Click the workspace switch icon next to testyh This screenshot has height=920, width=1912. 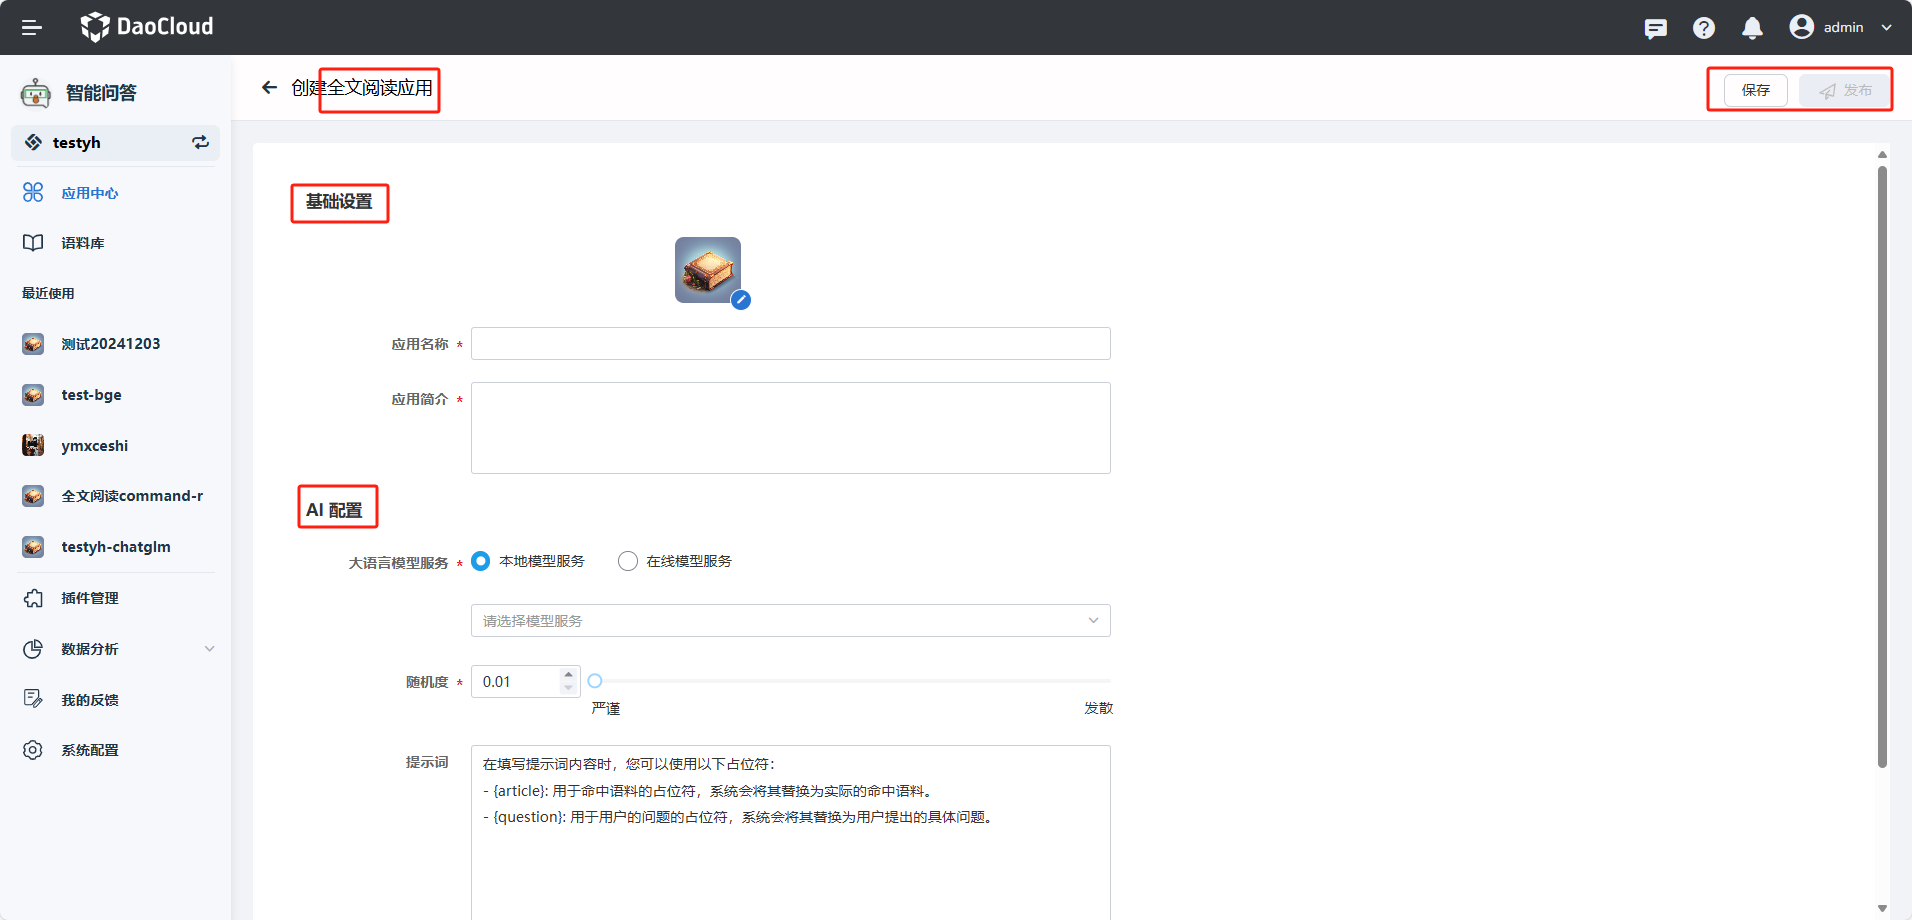tap(199, 142)
